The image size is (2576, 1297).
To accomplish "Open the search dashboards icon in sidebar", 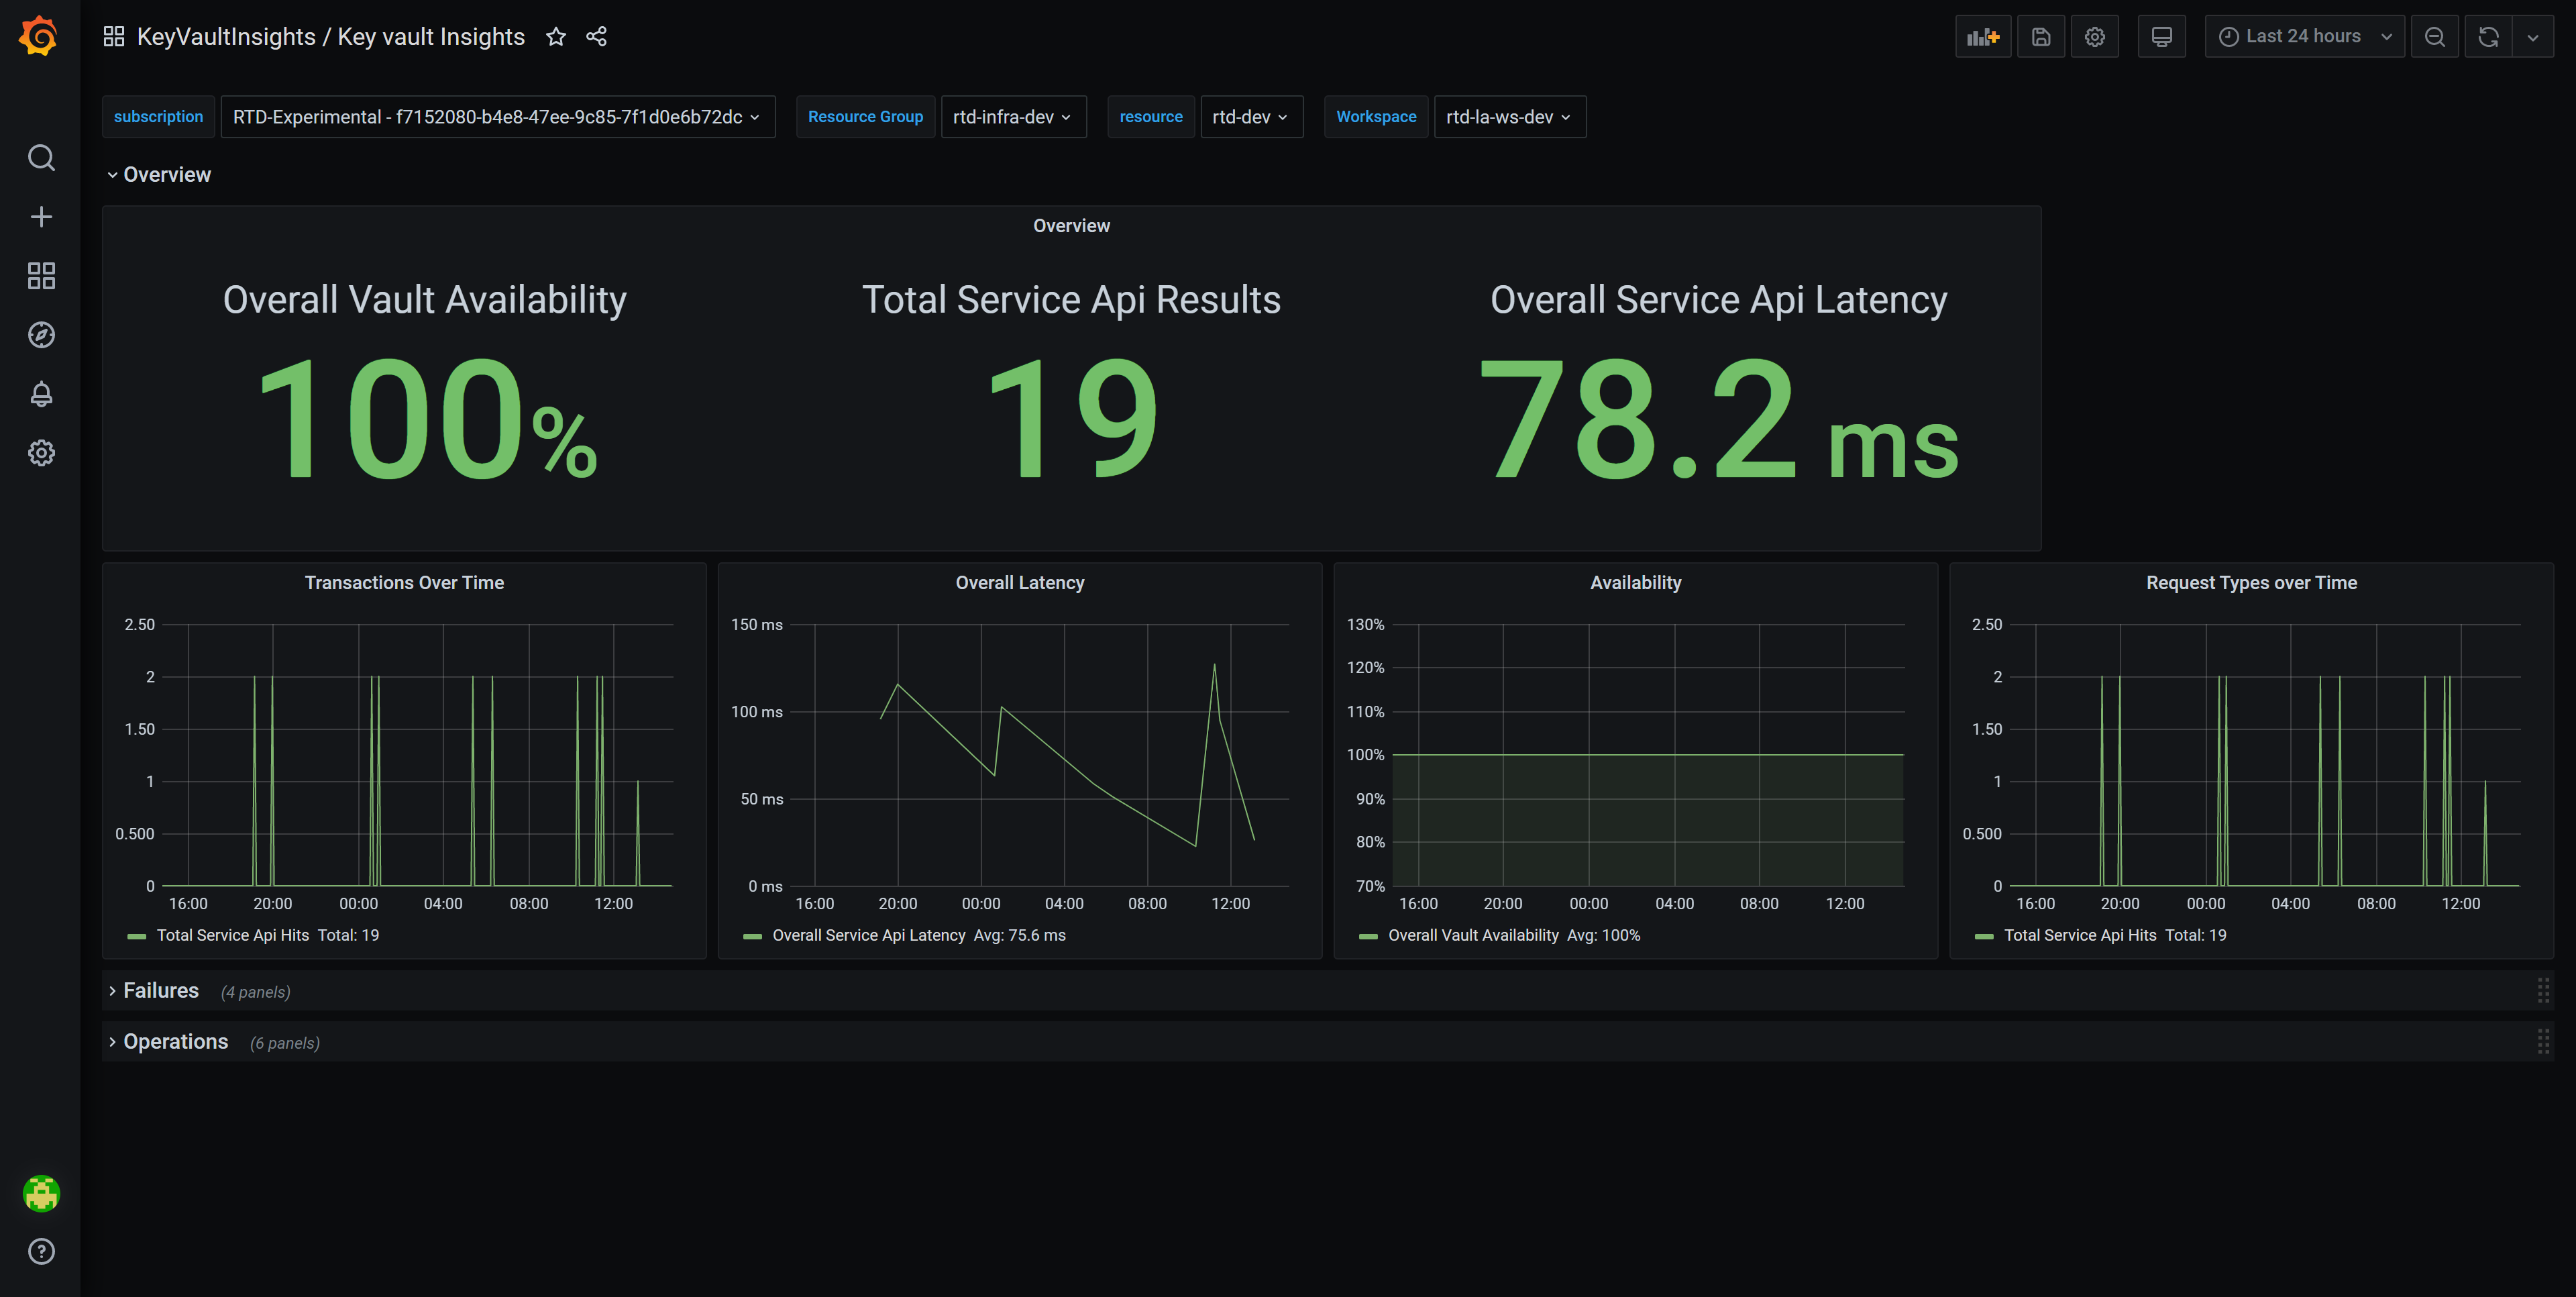I will coord(41,158).
